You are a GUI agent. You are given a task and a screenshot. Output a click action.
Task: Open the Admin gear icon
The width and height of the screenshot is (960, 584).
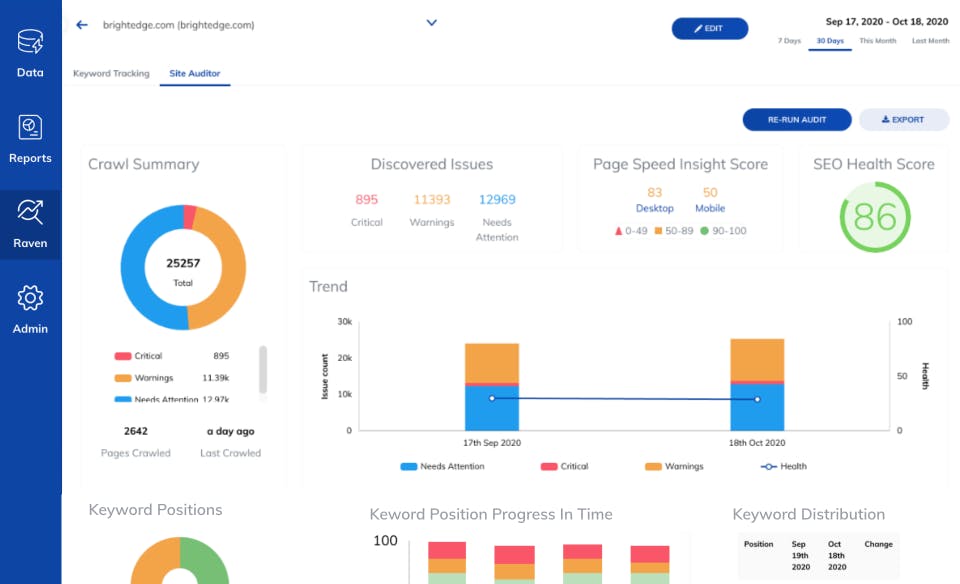(30, 298)
